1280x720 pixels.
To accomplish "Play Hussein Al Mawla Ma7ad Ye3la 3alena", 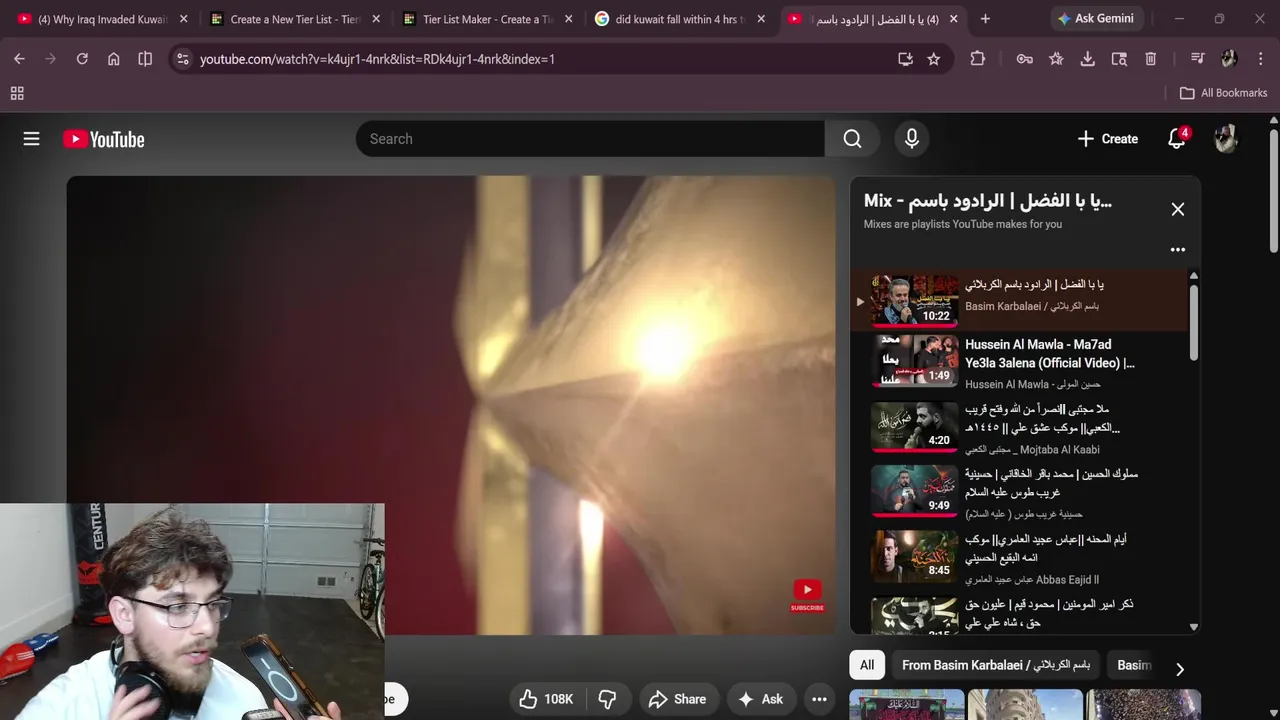I will [x=1050, y=354].
